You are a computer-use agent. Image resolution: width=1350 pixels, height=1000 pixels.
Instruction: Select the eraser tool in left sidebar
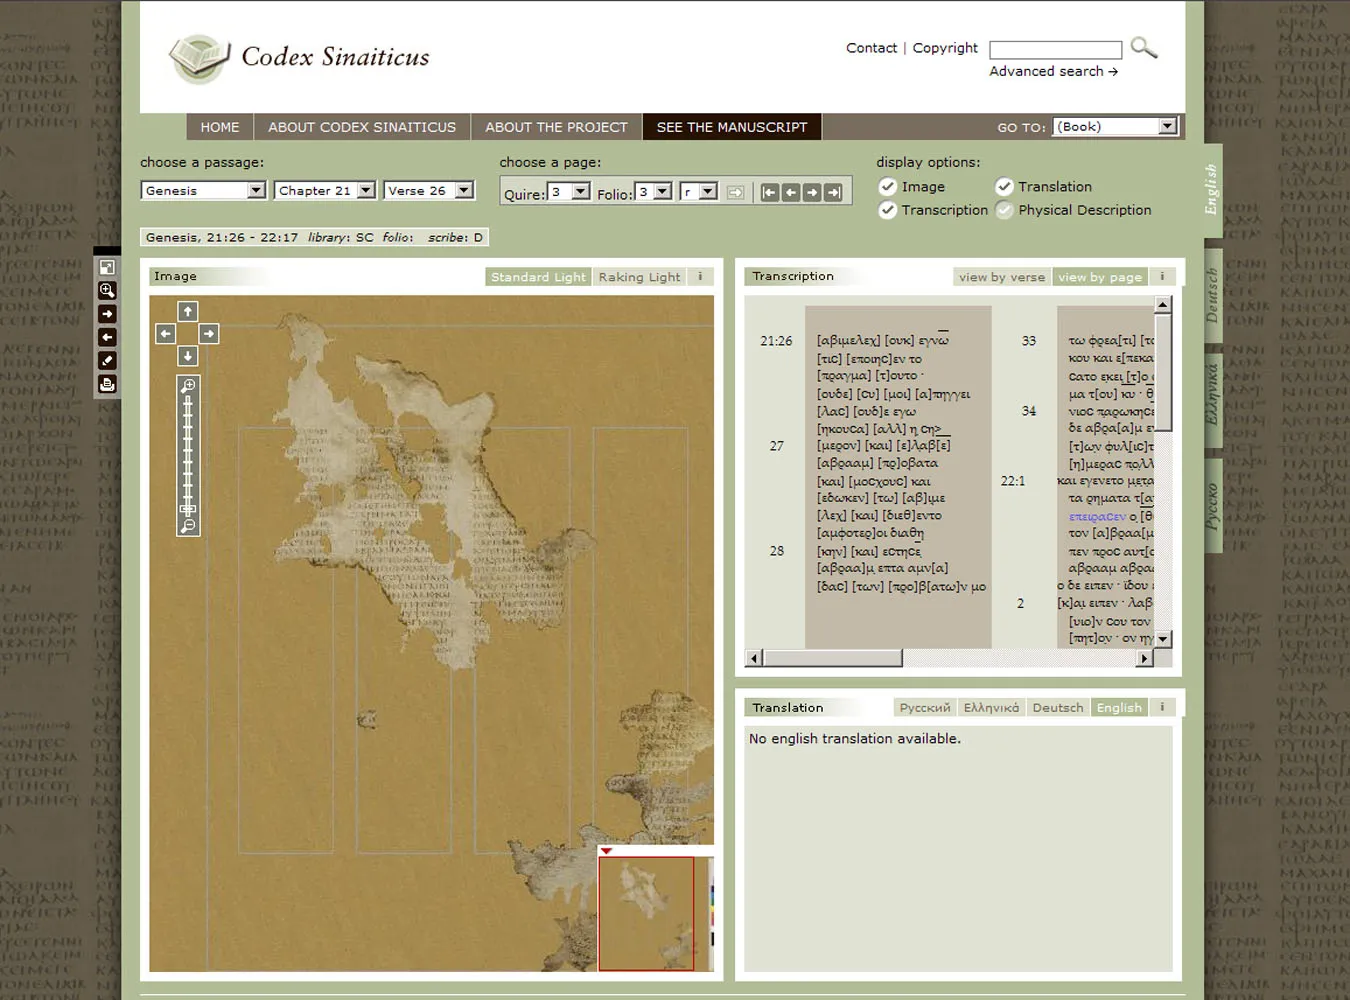tap(107, 361)
